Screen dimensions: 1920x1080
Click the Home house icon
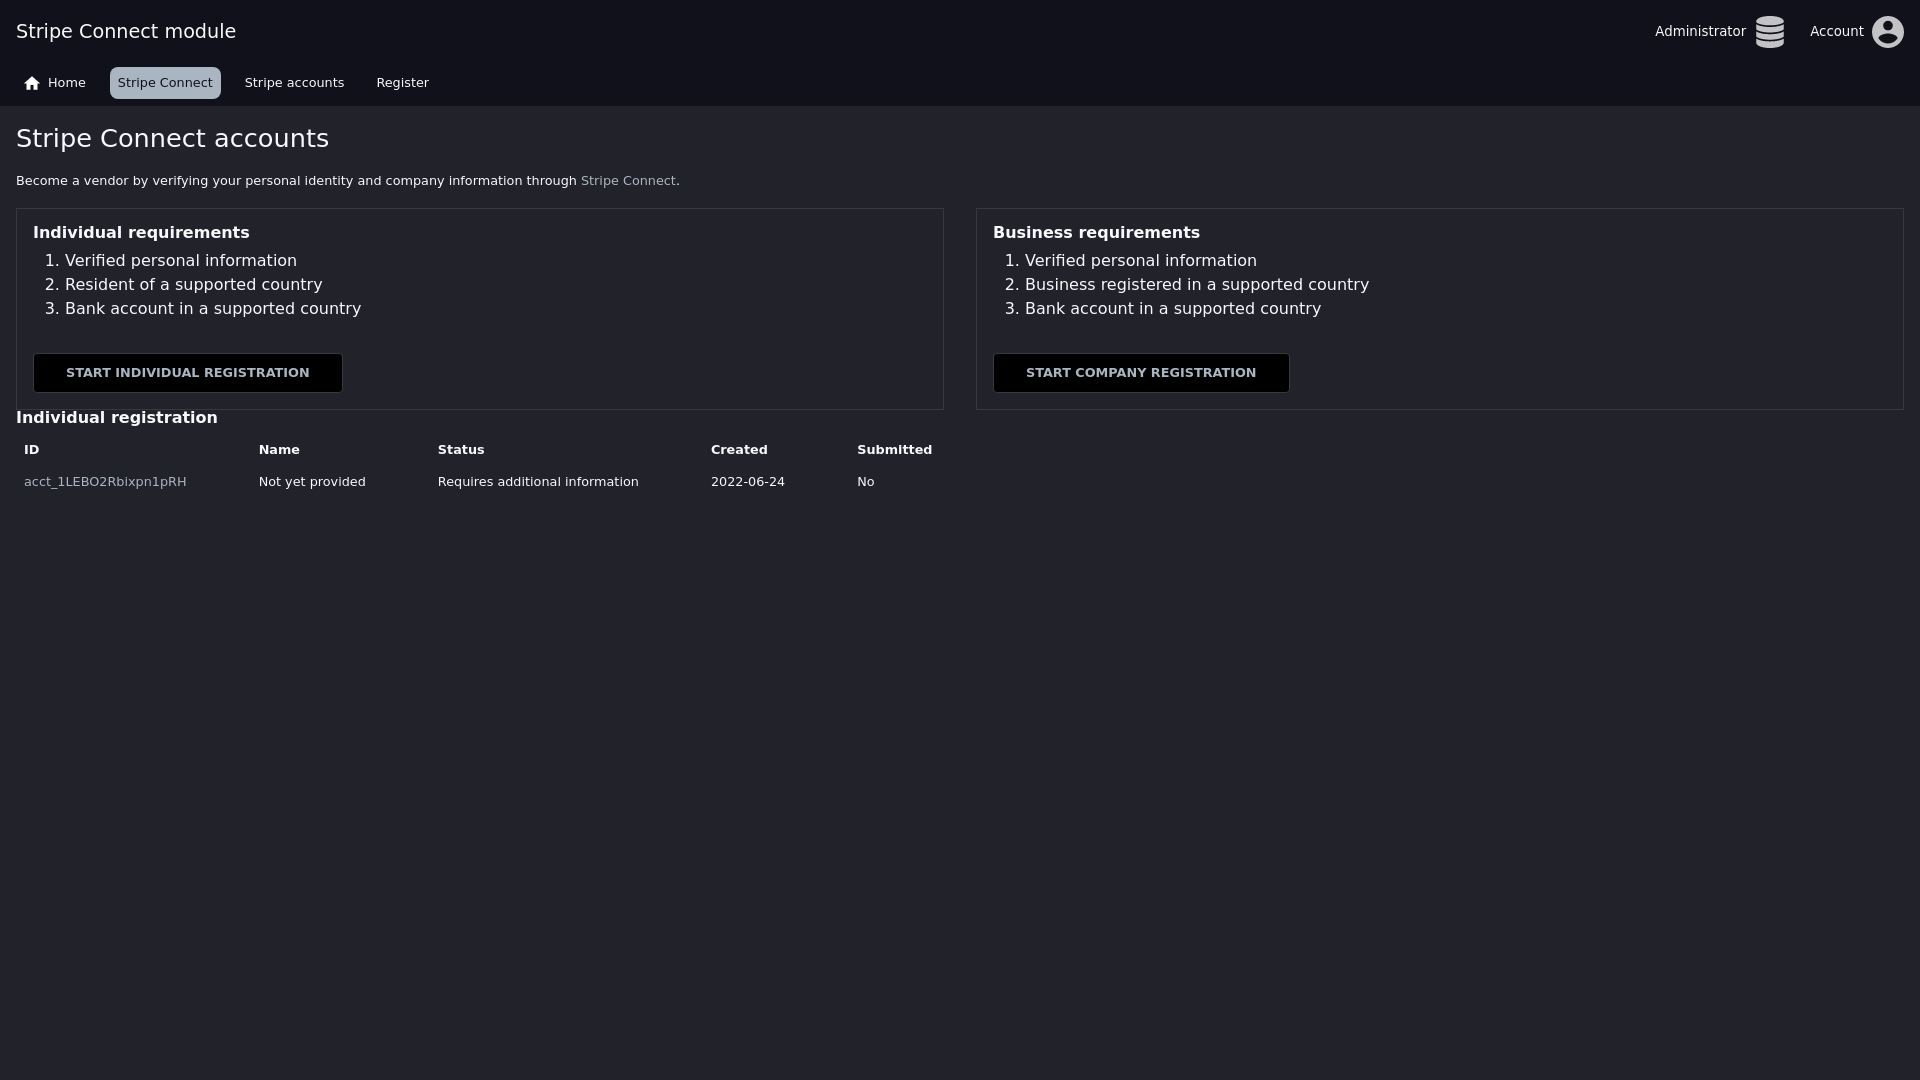(x=32, y=83)
